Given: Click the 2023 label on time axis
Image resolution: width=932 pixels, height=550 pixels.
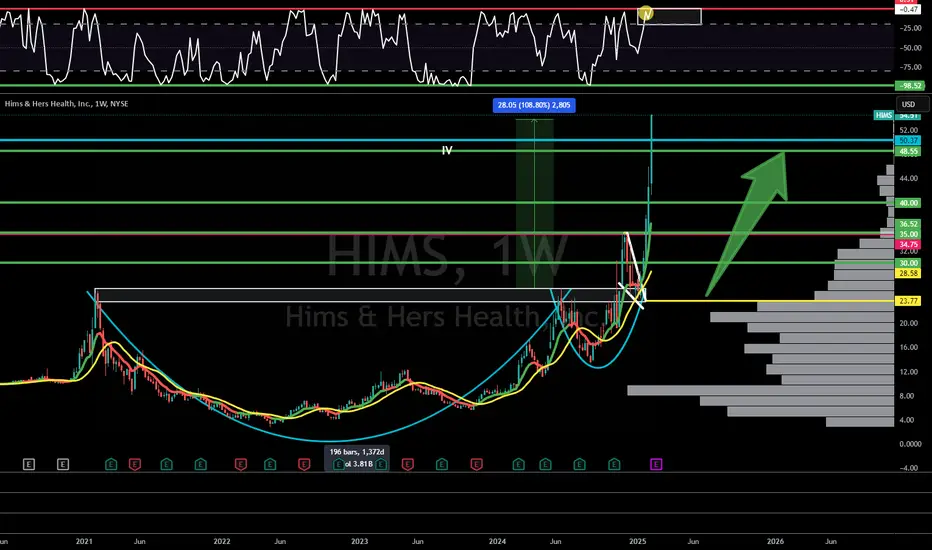Looking at the screenshot, I should click(x=359, y=542).
